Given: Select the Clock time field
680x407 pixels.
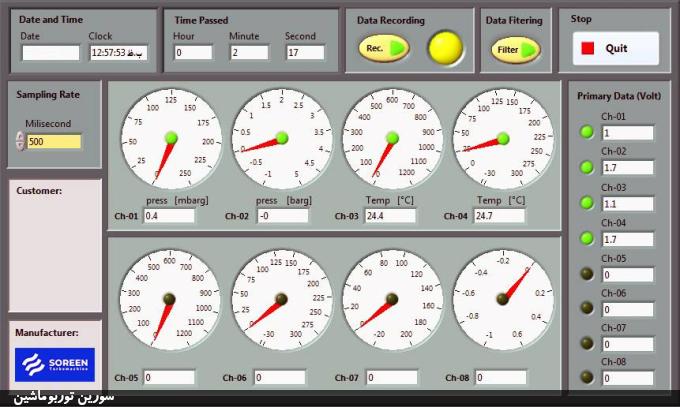Looking at the screenshot, I should point(118,53).
